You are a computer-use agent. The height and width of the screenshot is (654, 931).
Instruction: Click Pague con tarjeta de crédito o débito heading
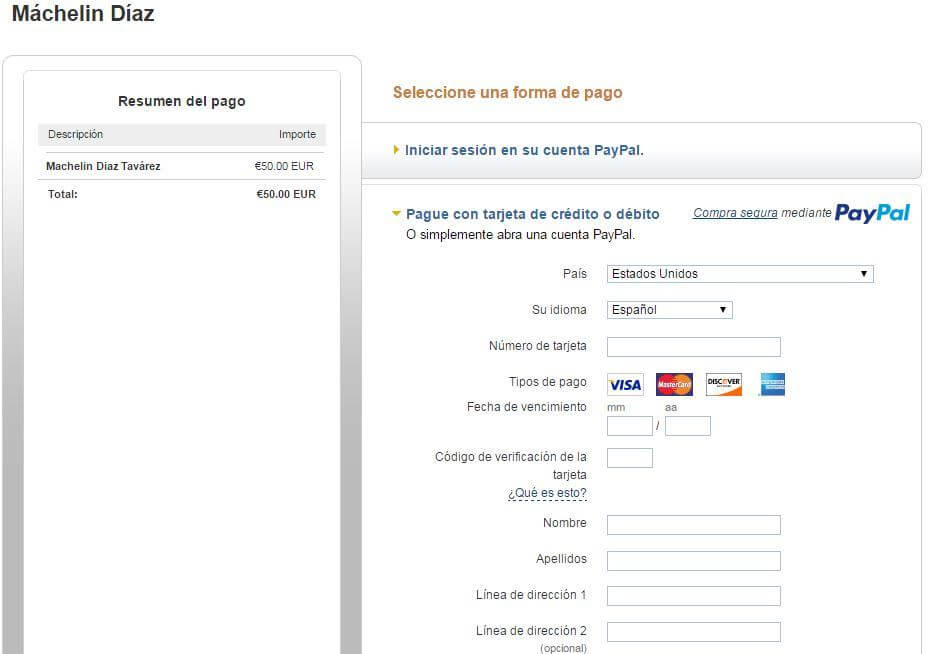coord(533,214)
